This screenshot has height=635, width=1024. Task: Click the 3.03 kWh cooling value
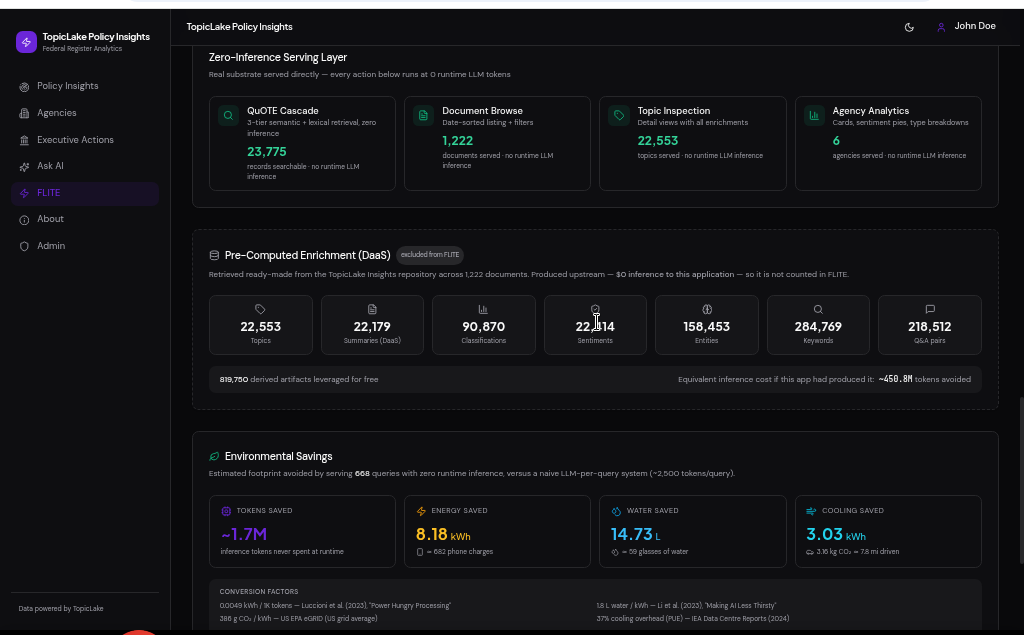point(836,534)
